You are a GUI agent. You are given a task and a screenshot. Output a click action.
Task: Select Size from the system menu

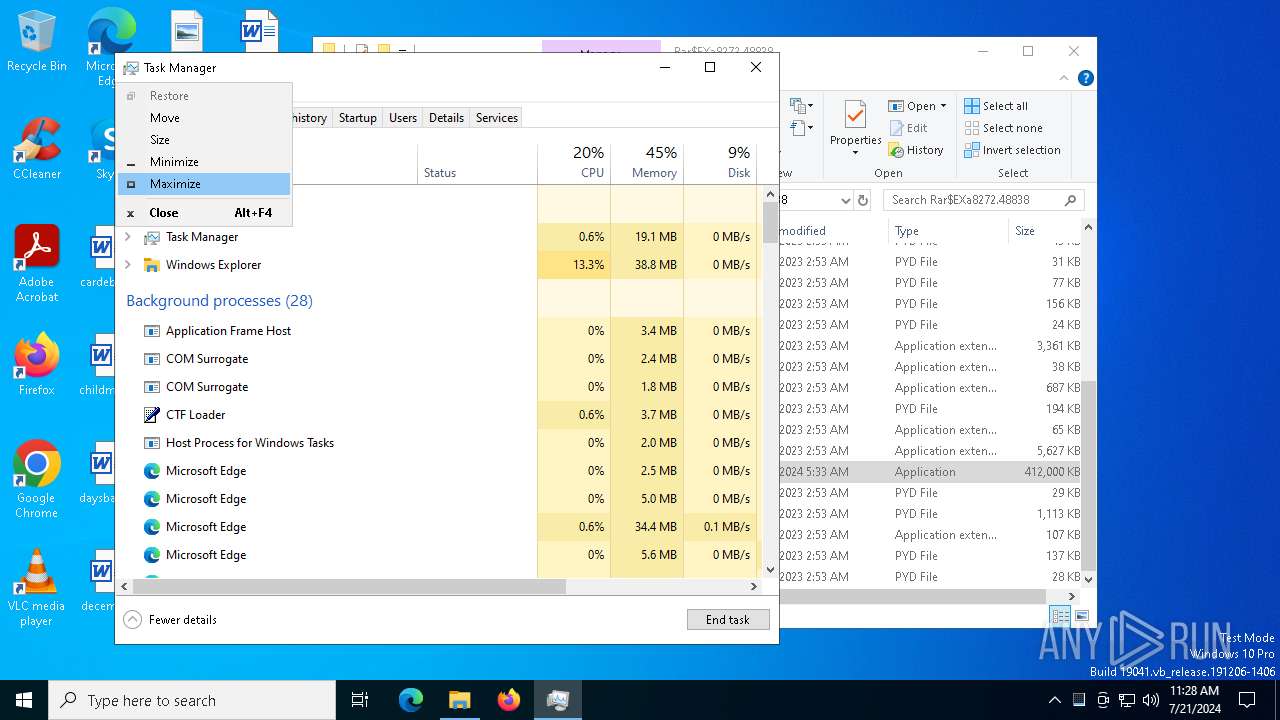pos(204,140)
